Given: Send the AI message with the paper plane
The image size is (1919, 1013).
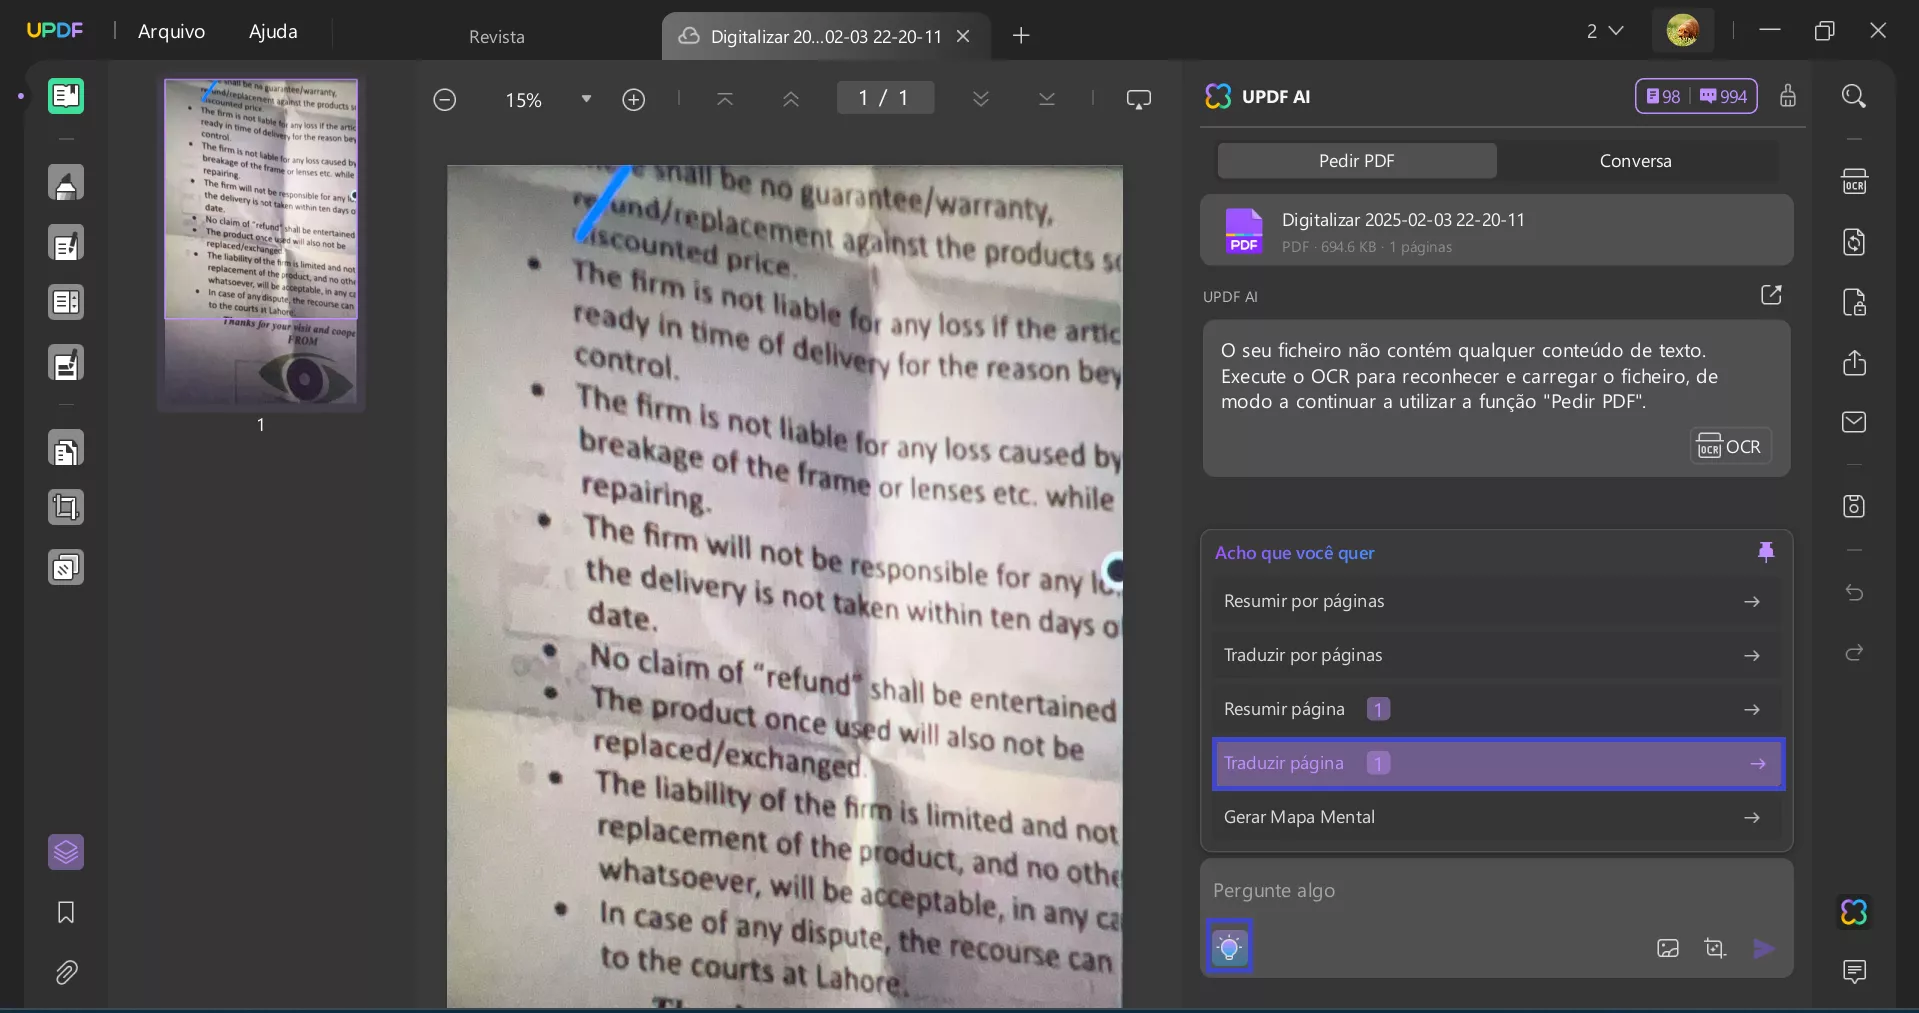Looking at the screenshot, I should click(1764, 948).
